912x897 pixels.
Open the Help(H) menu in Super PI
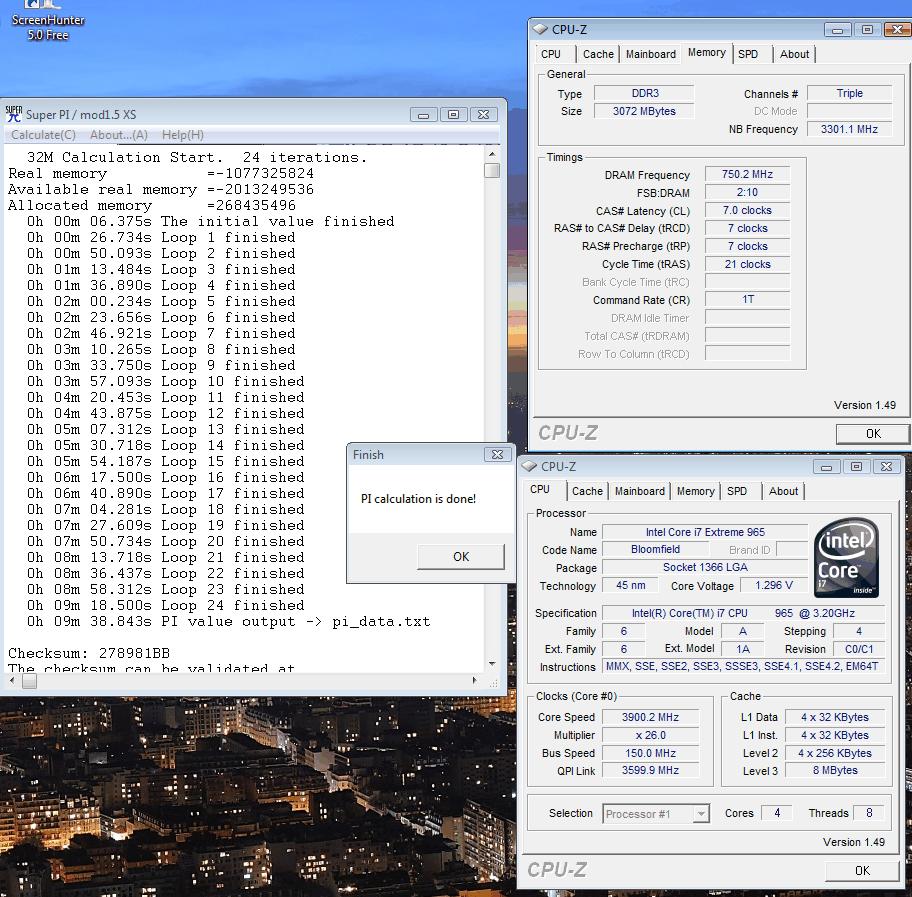(183, 135)
